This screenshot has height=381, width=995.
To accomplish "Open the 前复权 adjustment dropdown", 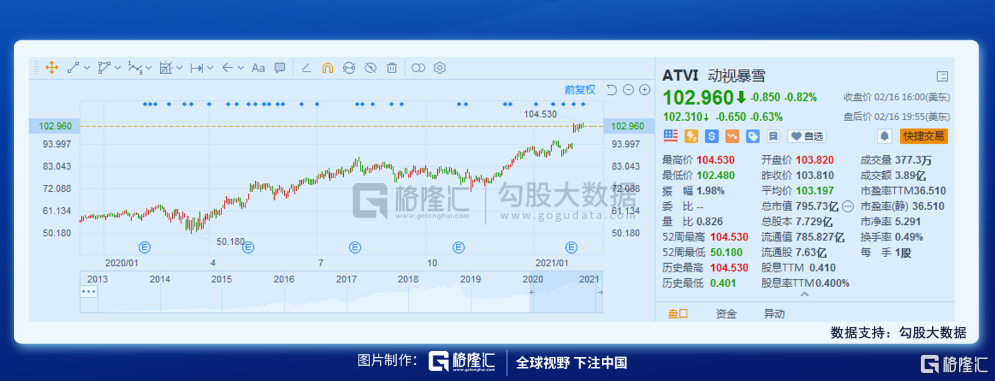I will 580,90.
